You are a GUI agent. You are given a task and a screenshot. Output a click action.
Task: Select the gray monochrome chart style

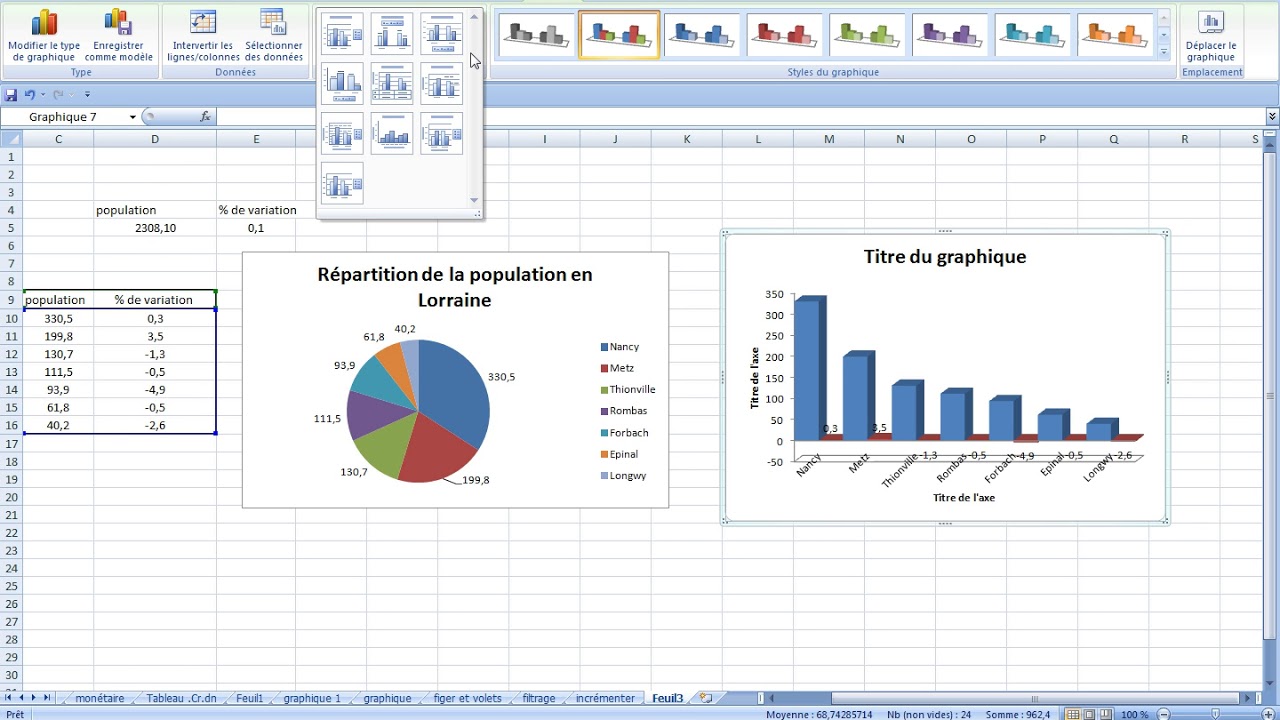536,34
